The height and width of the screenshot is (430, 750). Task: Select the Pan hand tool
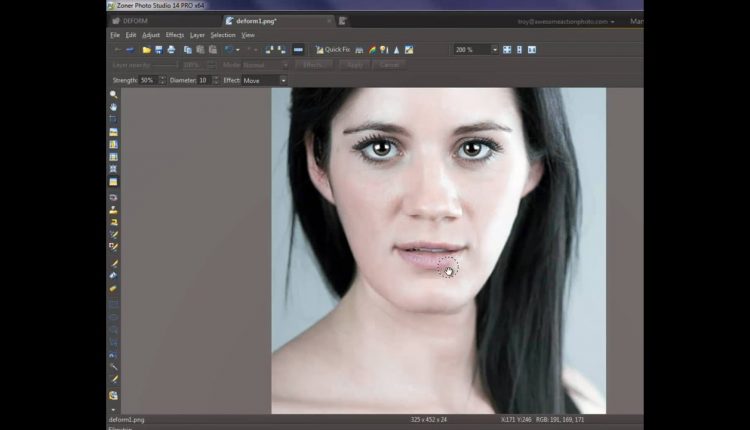pos(113,107)
